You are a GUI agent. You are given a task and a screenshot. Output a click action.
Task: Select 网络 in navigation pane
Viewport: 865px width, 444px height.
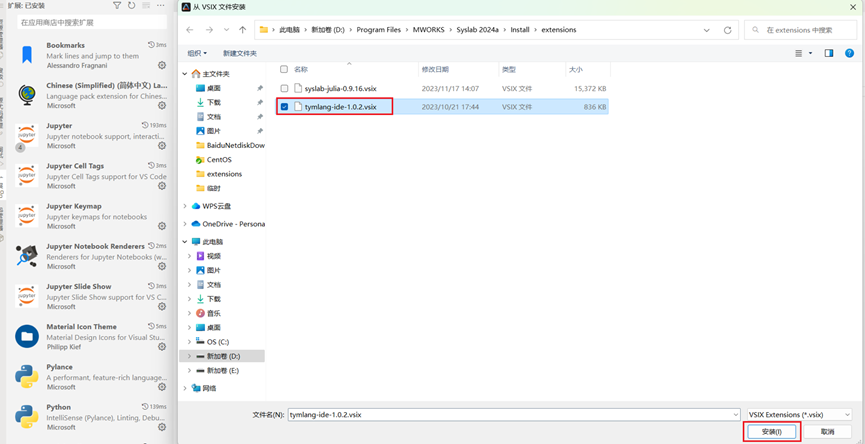pos(209,388)
